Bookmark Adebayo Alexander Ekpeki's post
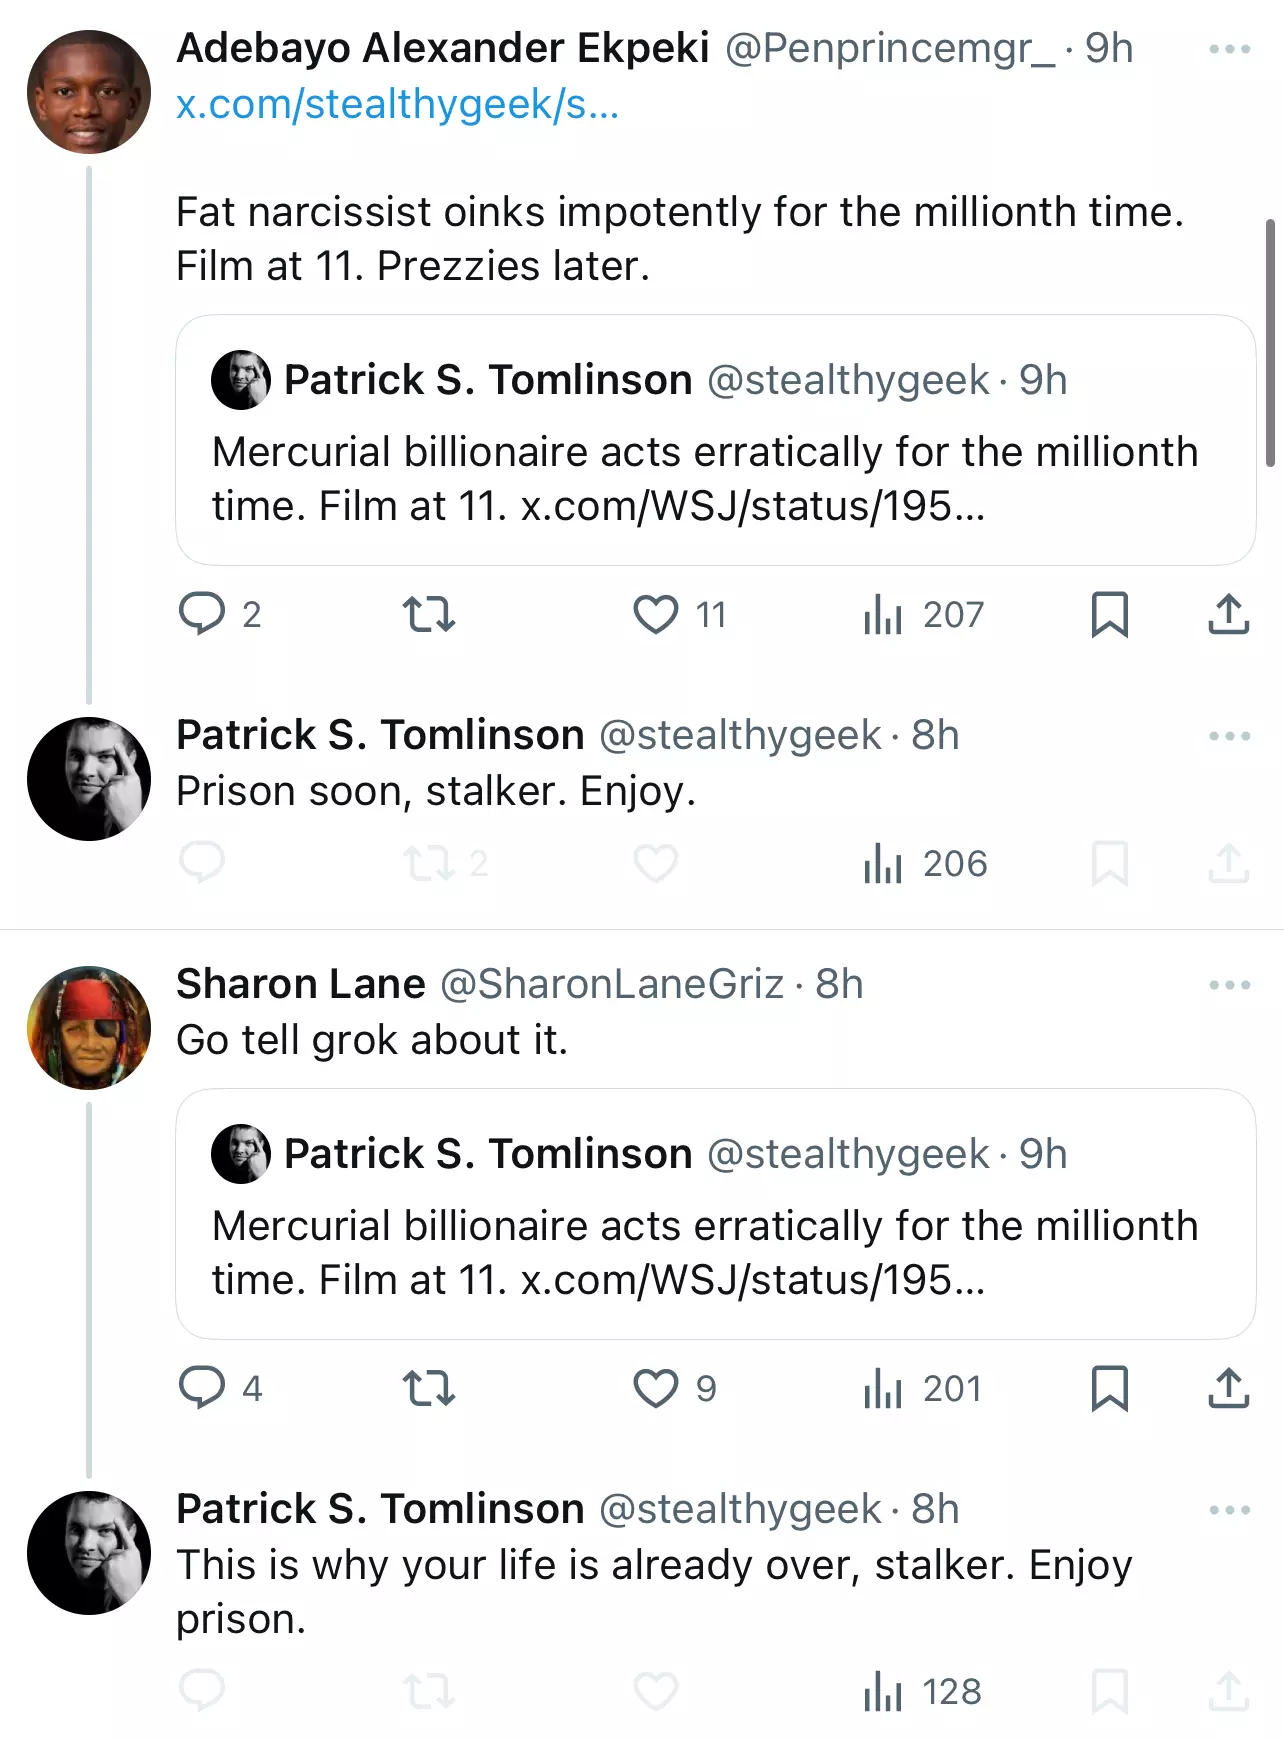The width and height of the screenshot is (1284, 1739). pyautogui.click(x=1109, y=614)
